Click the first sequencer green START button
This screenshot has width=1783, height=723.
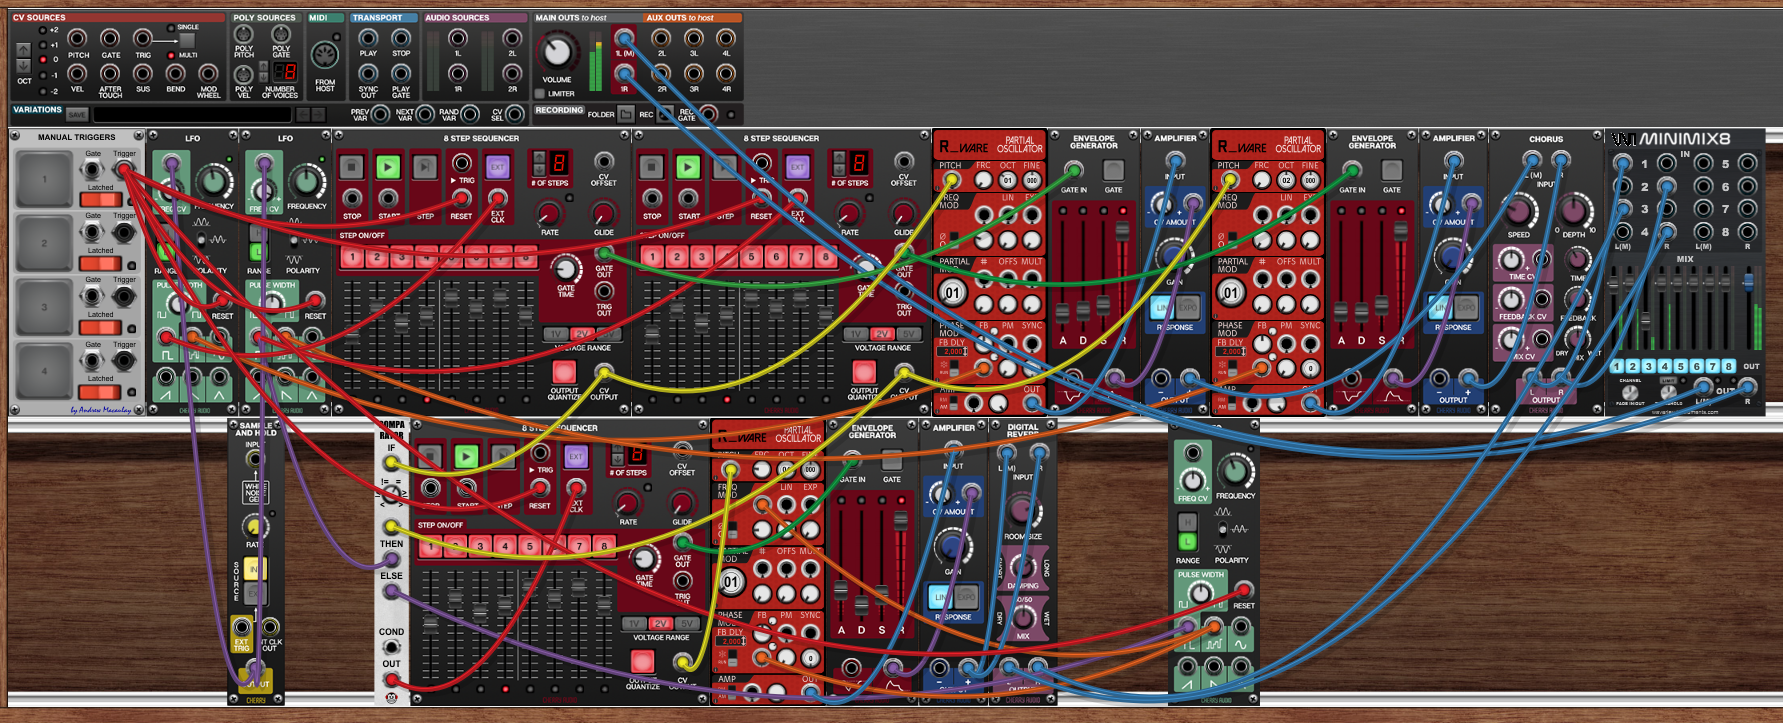click(388, 167)
